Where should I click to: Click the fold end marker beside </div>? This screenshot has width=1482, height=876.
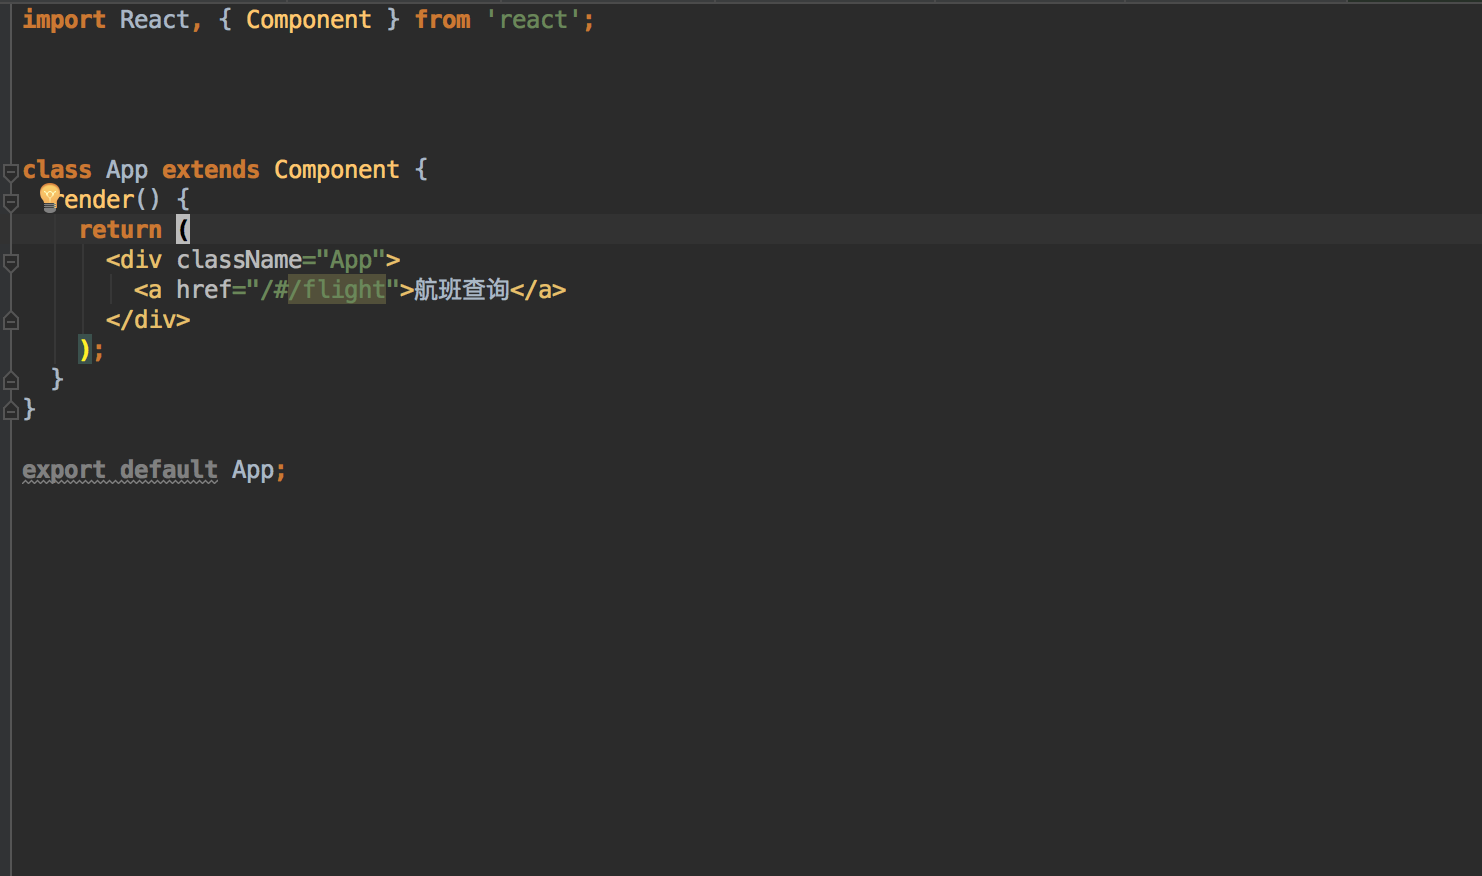10,320
